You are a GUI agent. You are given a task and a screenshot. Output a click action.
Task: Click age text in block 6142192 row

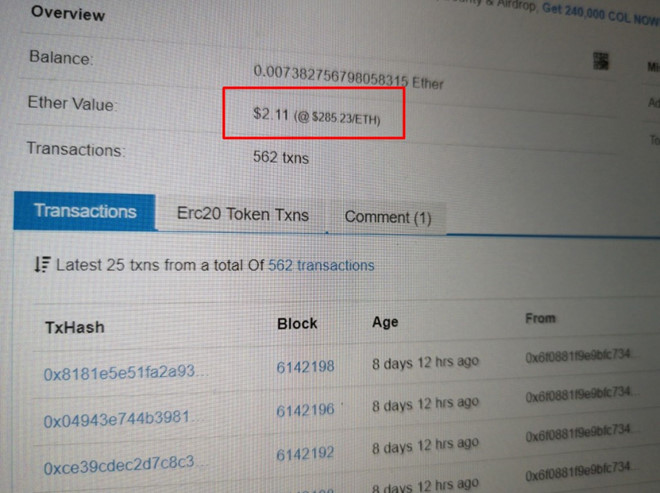click(x=426, y=445)
